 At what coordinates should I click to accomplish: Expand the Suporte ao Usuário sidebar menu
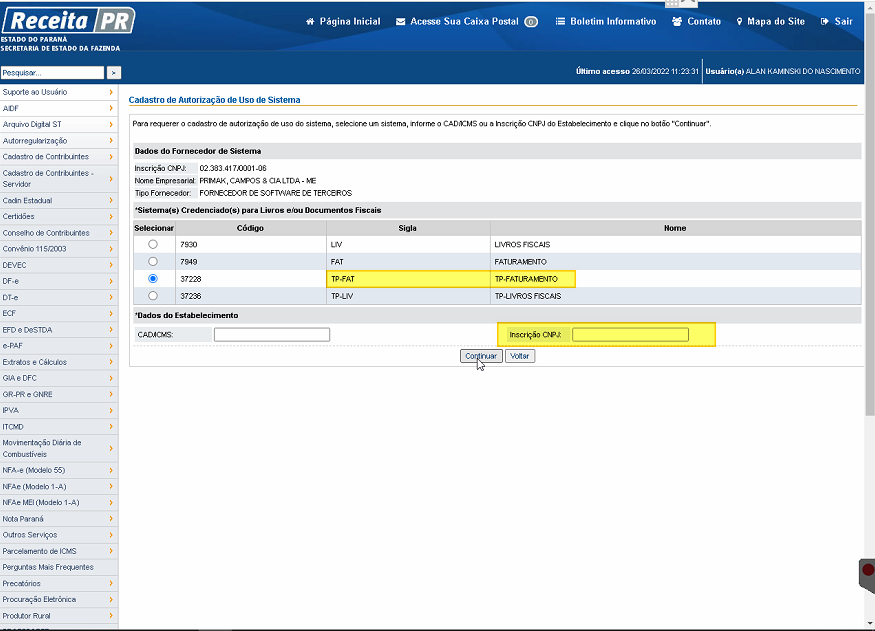point(59,92)
